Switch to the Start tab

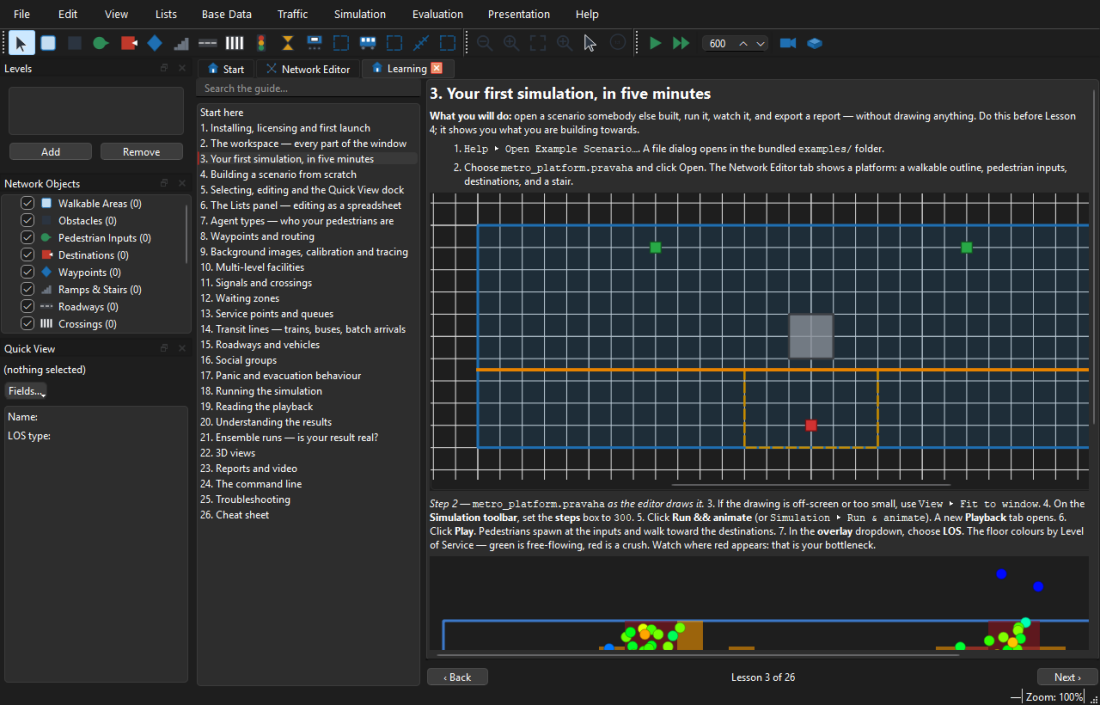227,69
